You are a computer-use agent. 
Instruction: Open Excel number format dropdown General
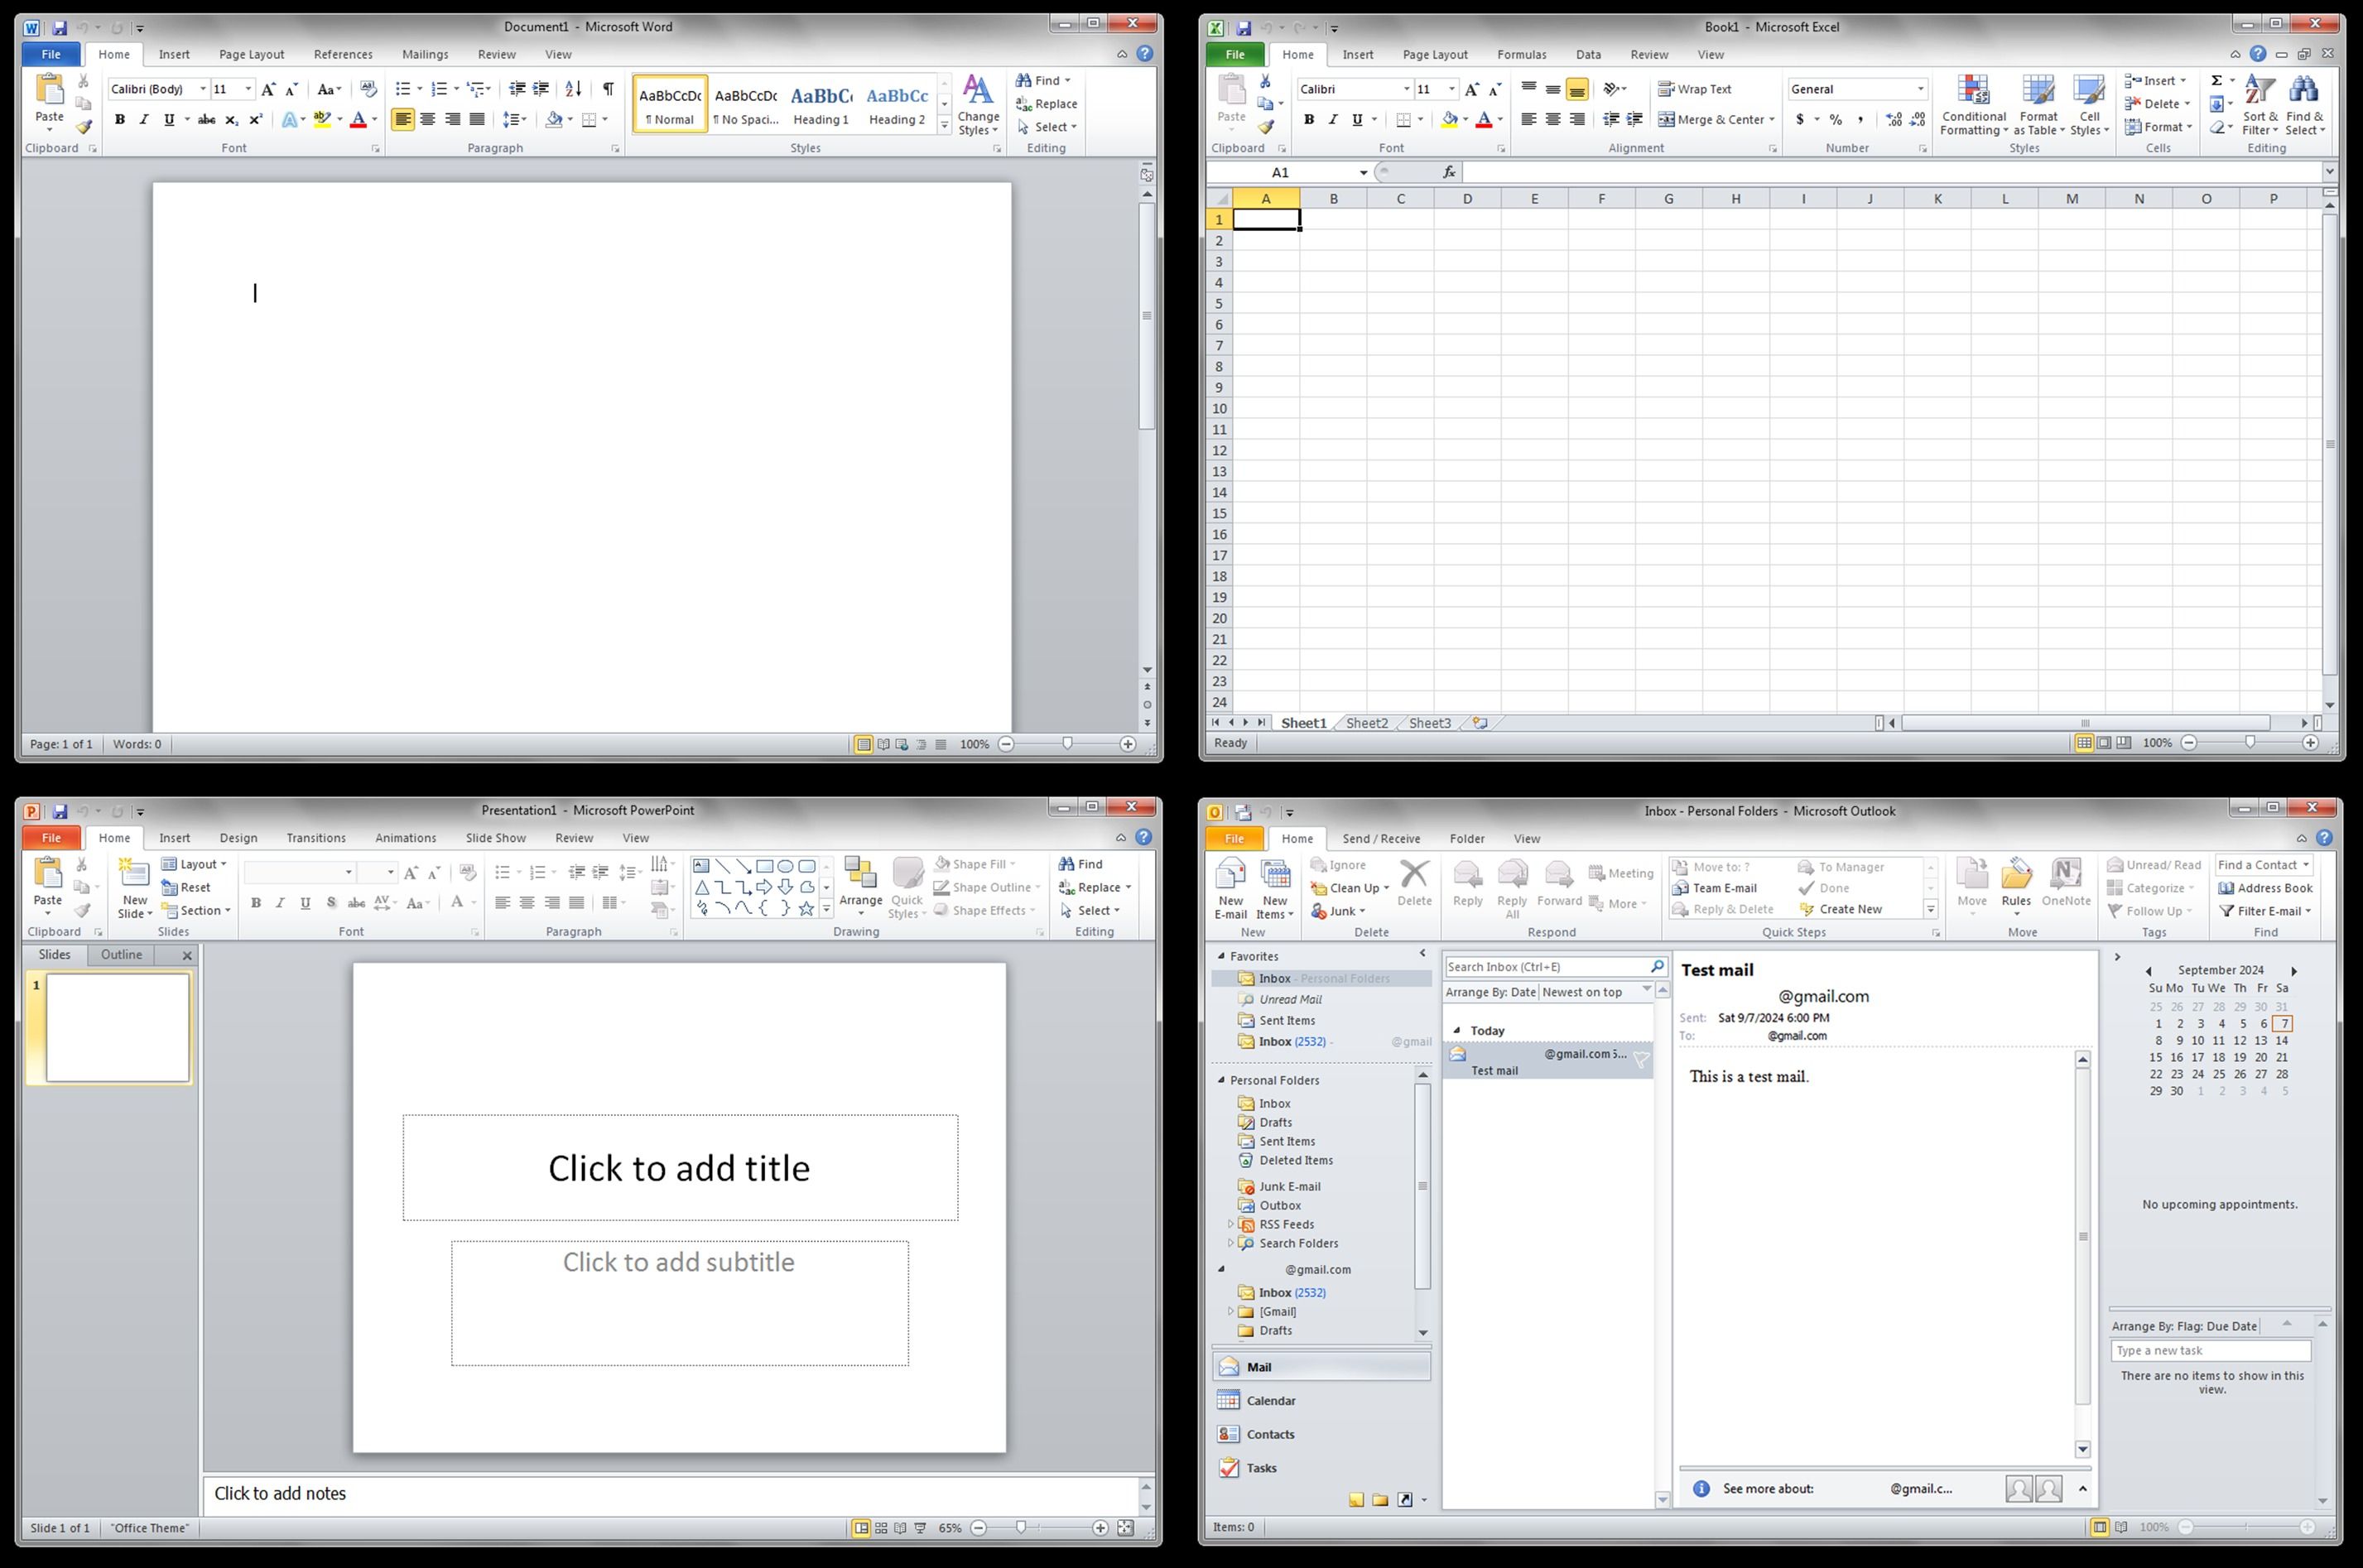(x=1920, y=89)
